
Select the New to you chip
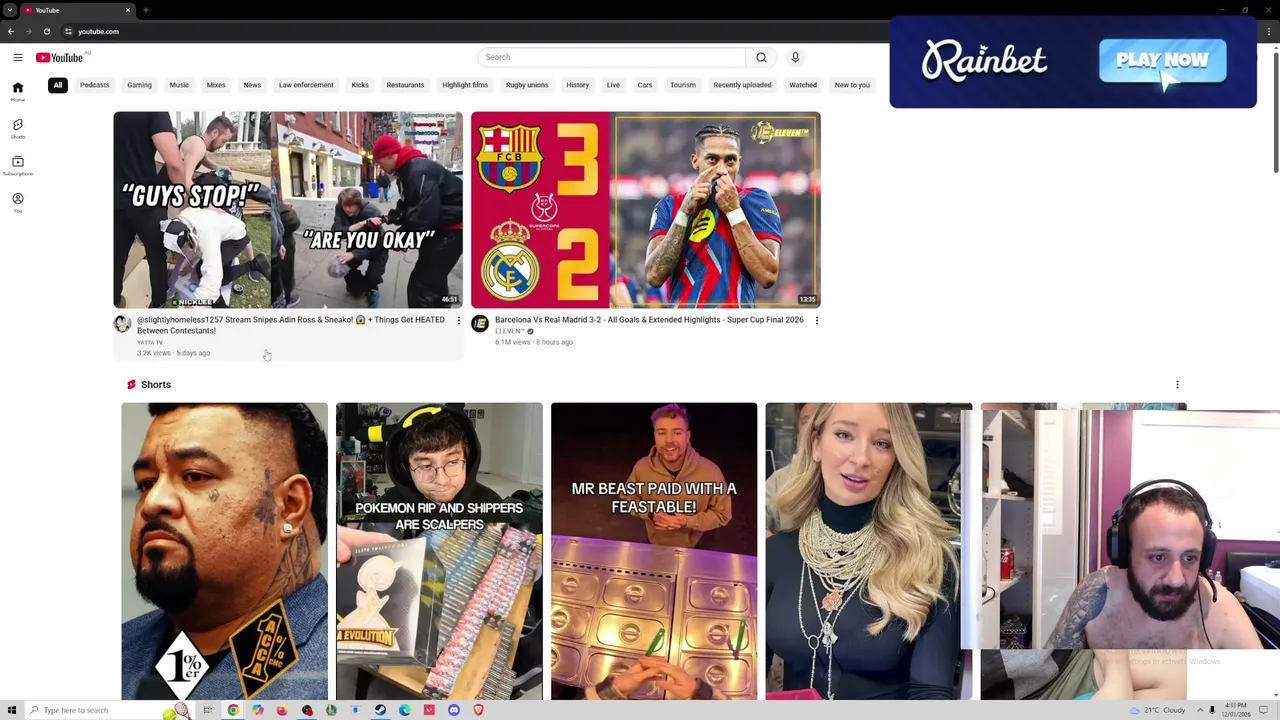click(852, 85)
